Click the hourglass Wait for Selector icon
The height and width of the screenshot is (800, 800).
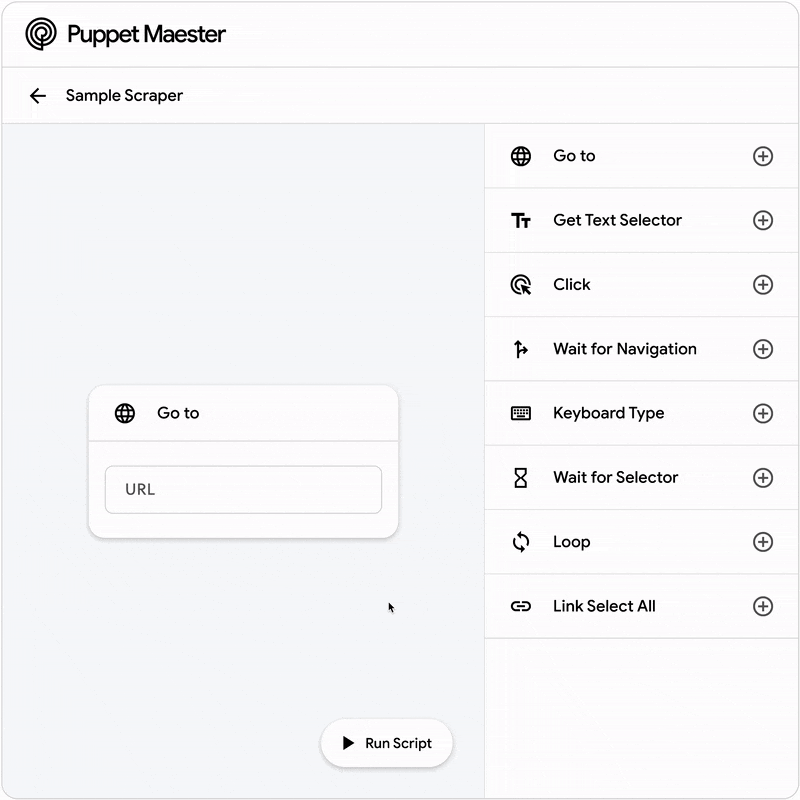tap(521, 478)
